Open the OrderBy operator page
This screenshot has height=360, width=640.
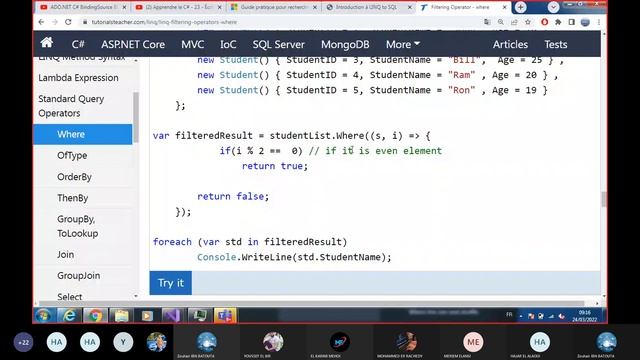(74, 177)
